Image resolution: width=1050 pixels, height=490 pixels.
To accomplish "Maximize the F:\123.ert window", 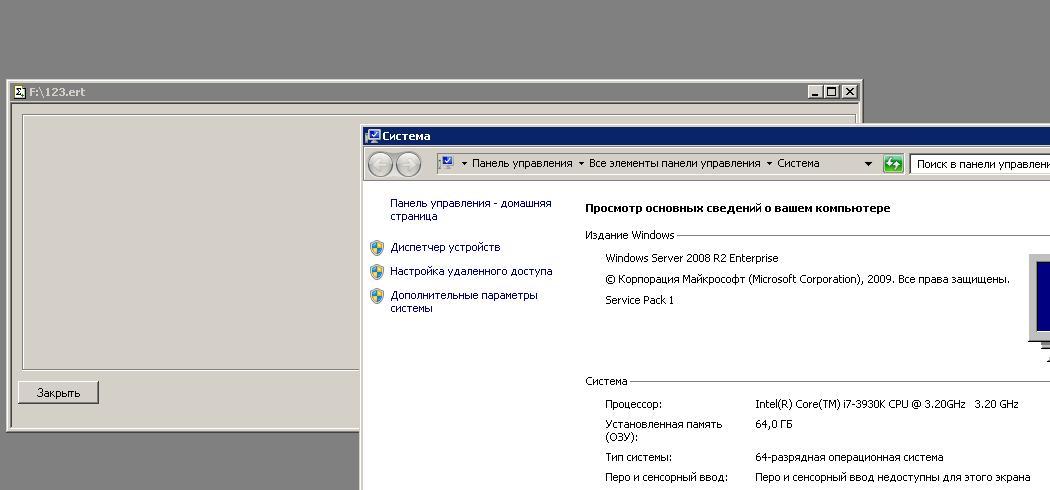I will [x=832, y=92].
